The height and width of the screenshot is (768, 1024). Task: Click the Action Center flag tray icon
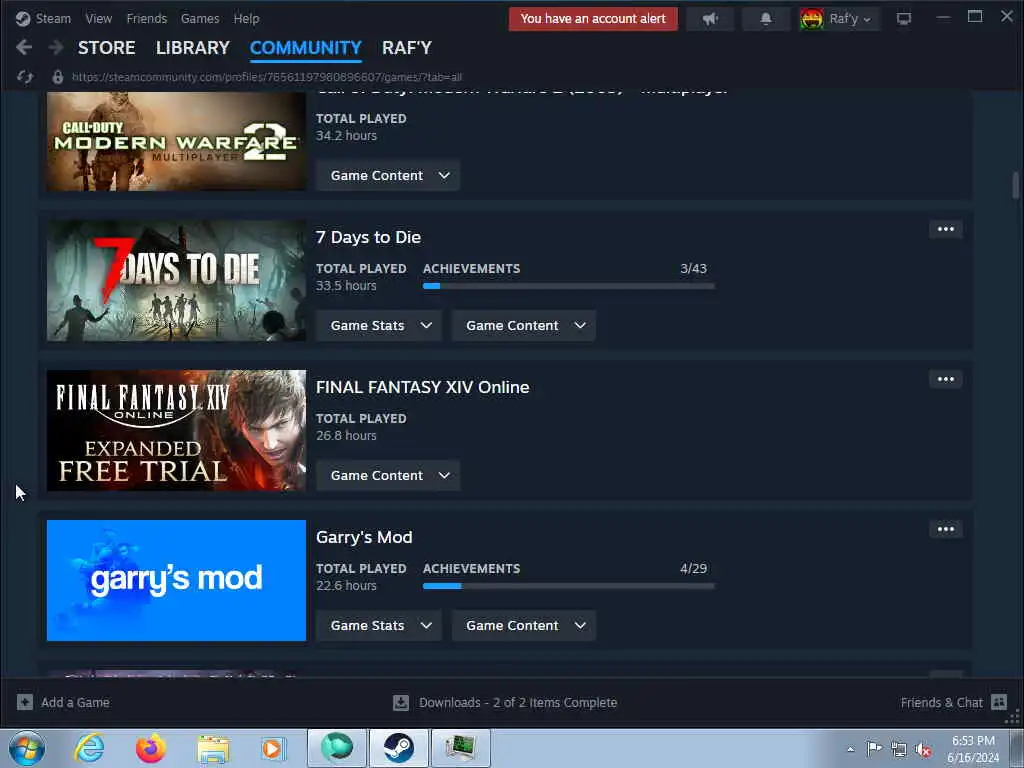point(874,749)
